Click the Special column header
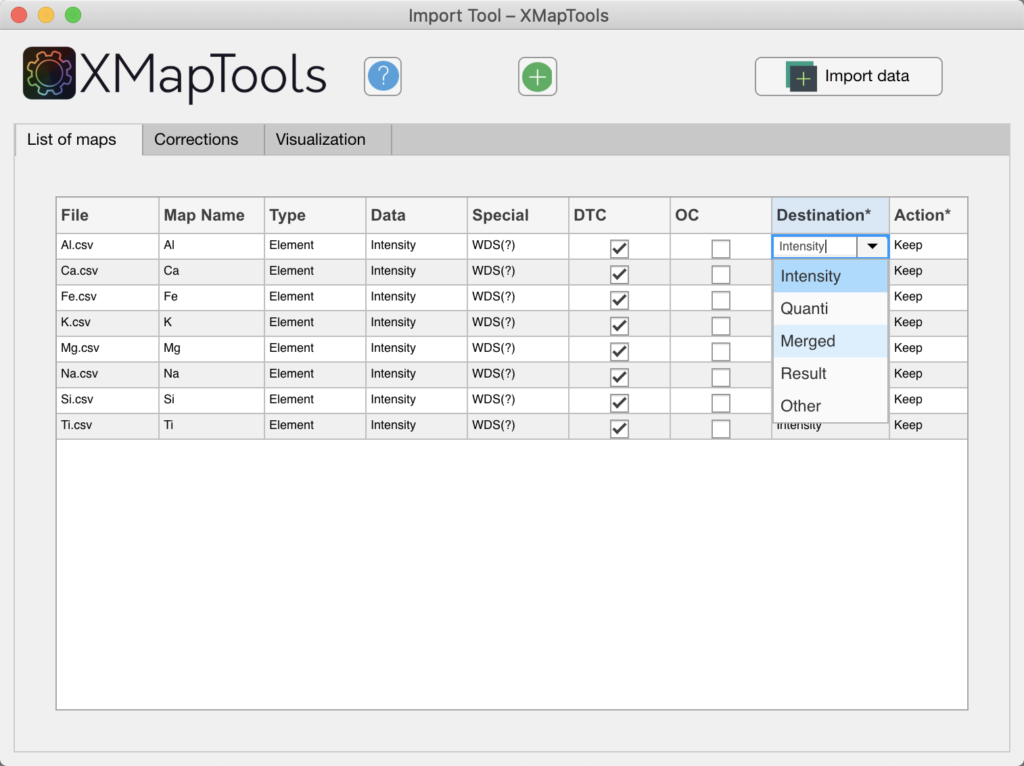Viewport: 1024px width, 766px height. (518, 215)
